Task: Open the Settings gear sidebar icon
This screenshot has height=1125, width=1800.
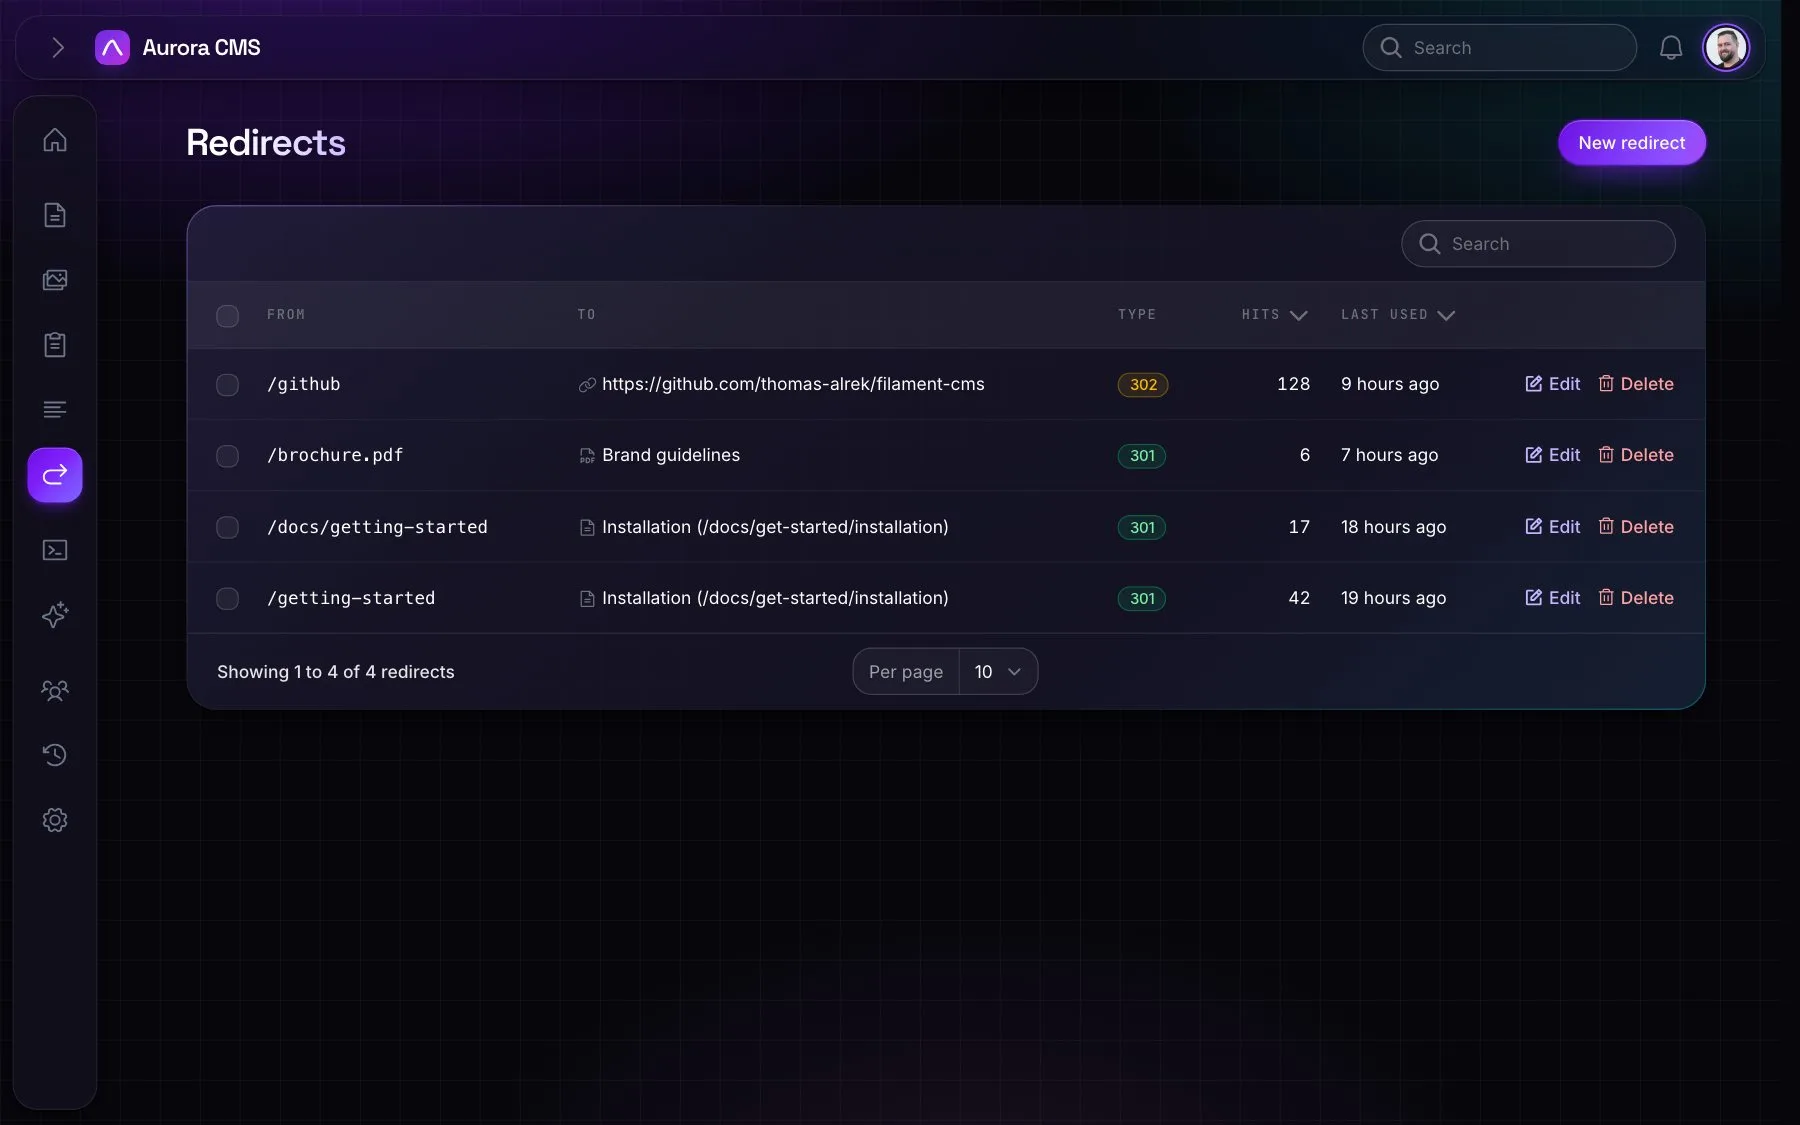Action: tap(55, 820)
